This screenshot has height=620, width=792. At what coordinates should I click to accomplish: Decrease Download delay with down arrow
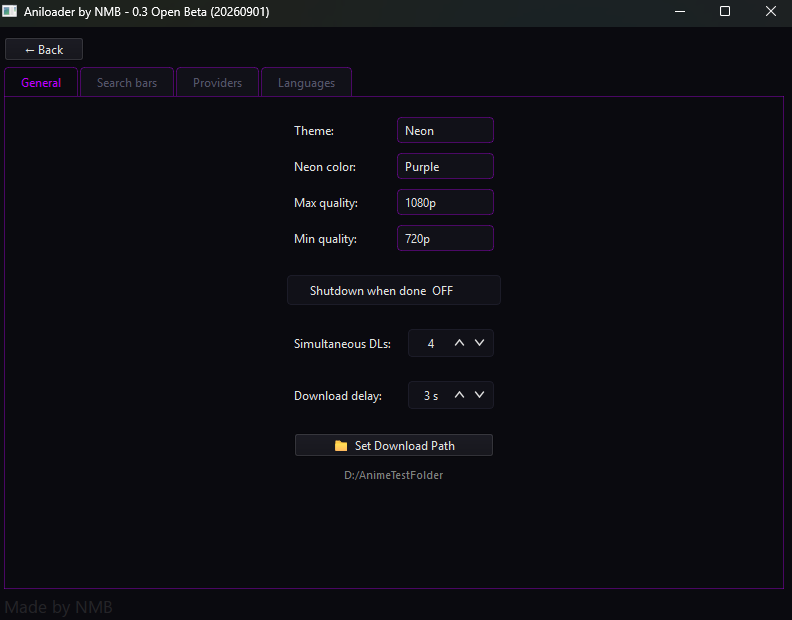click(479, 395)
